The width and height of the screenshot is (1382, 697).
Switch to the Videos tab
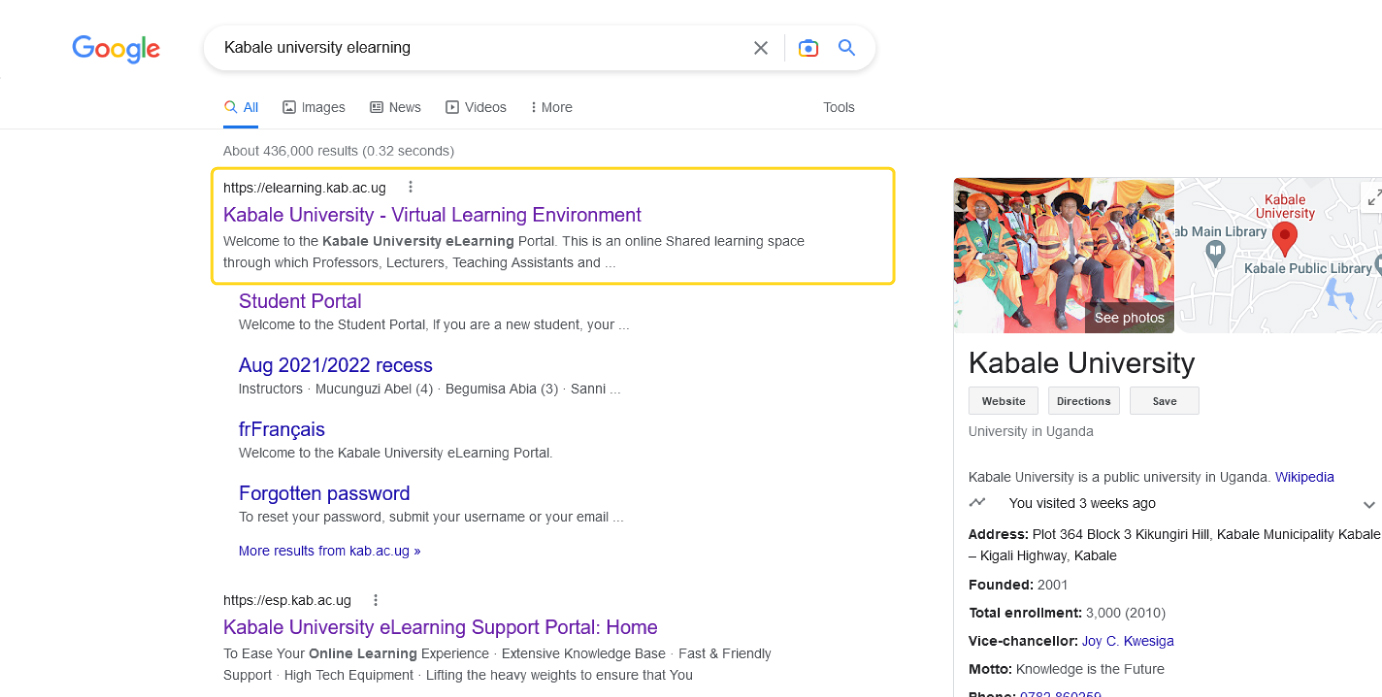[476, 107]
